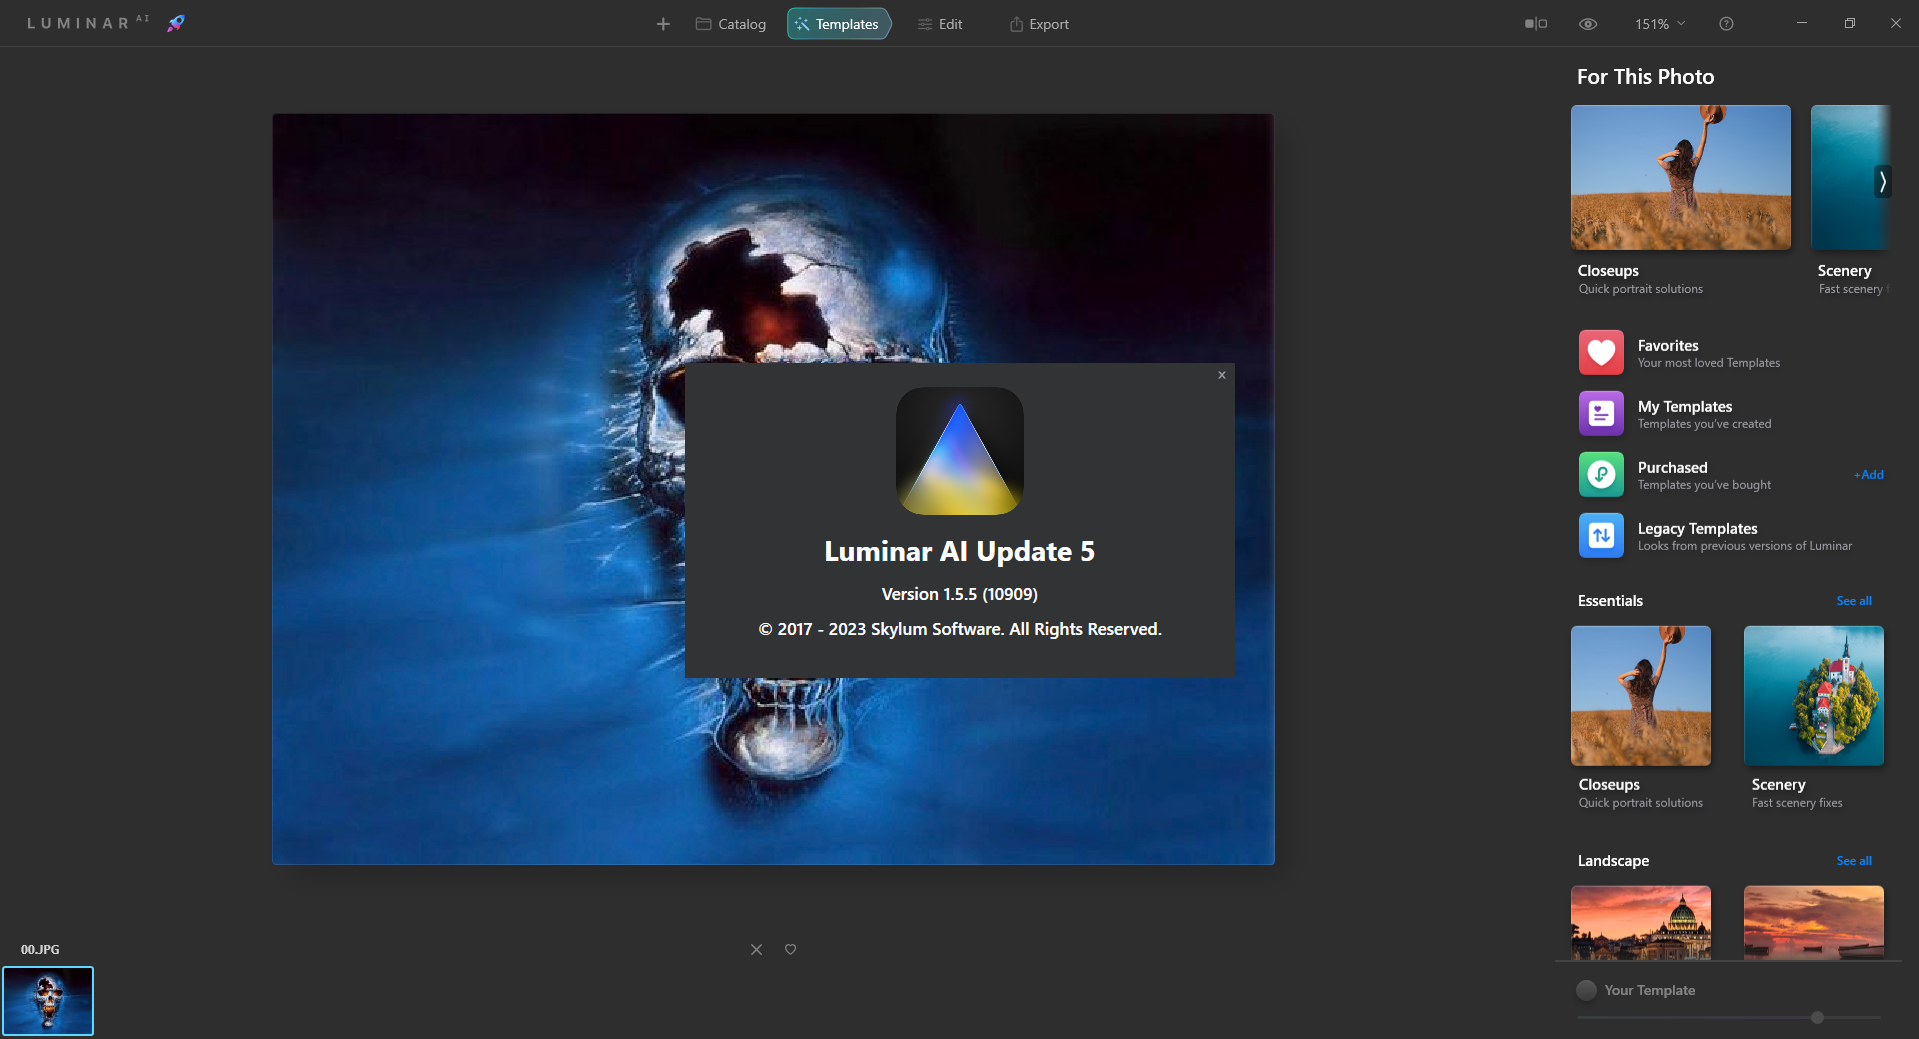Click the heart favorite icon below photo
The height and width of the screenshot is (1039, 1919).
790,949
